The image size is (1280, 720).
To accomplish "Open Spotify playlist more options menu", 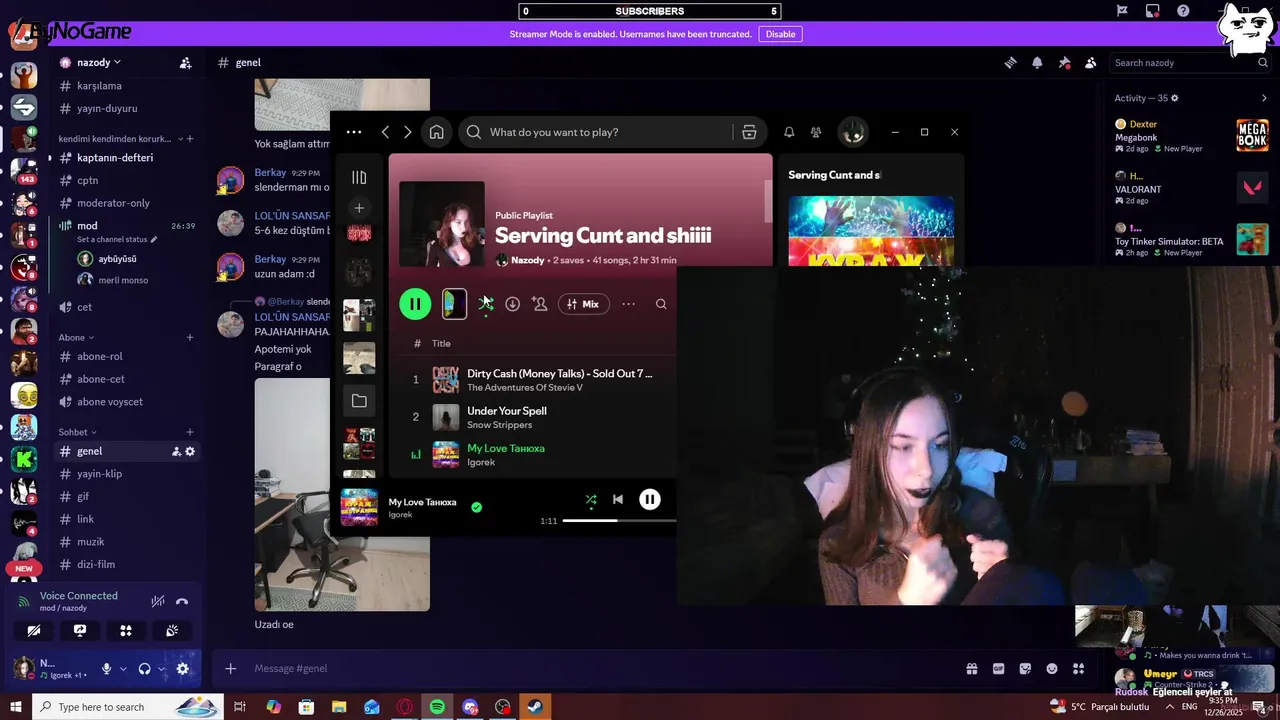I will (628, 304).
